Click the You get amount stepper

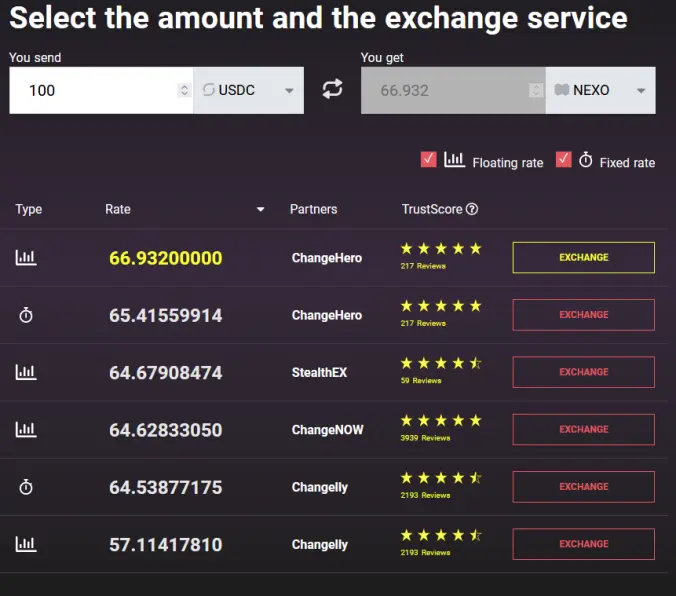[x=536, y=90]
